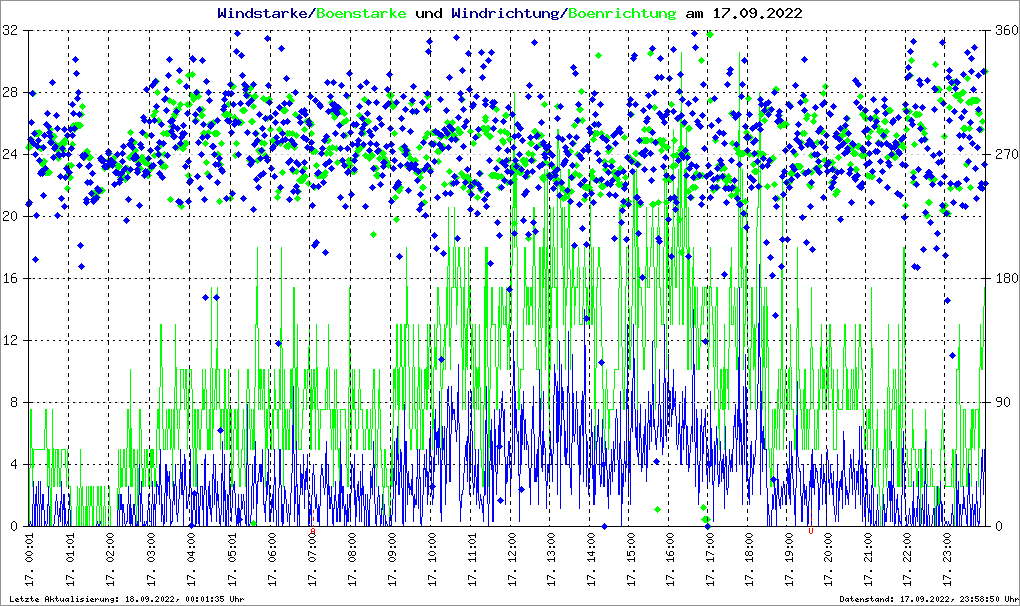This screenshot has height=606, width=1020.
Task: Click the blue Windstarke legend label
Action: (x=264, y=14)
